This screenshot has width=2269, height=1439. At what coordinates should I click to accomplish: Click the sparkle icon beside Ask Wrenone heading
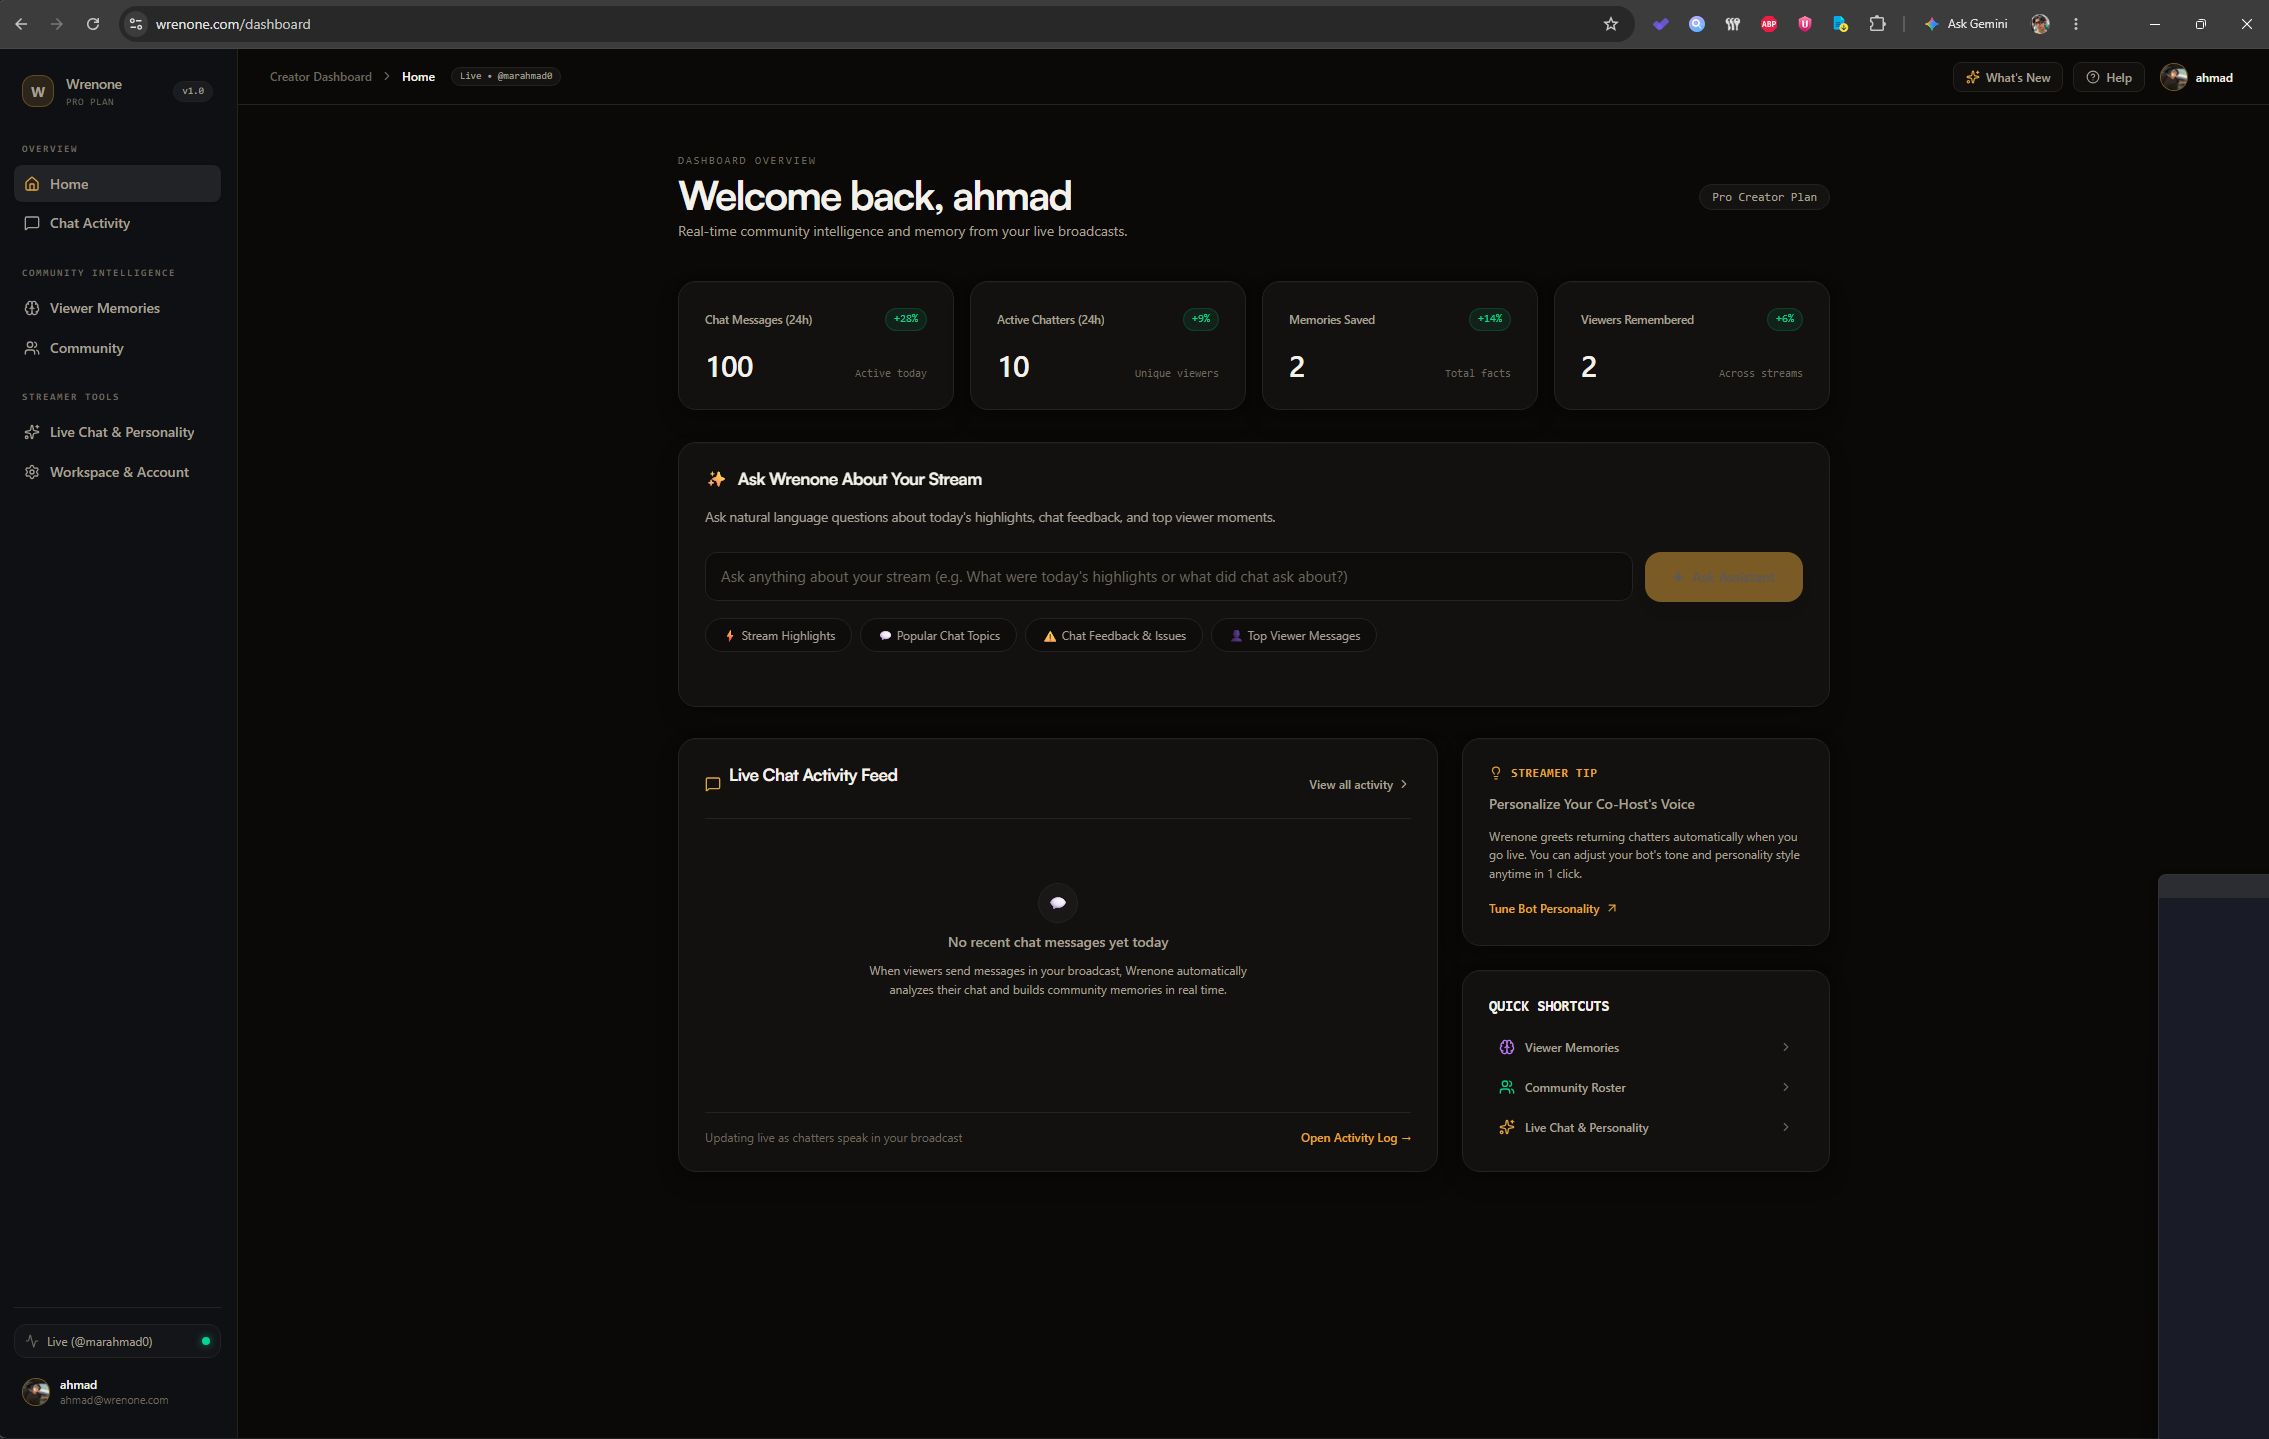click(716, 479)
